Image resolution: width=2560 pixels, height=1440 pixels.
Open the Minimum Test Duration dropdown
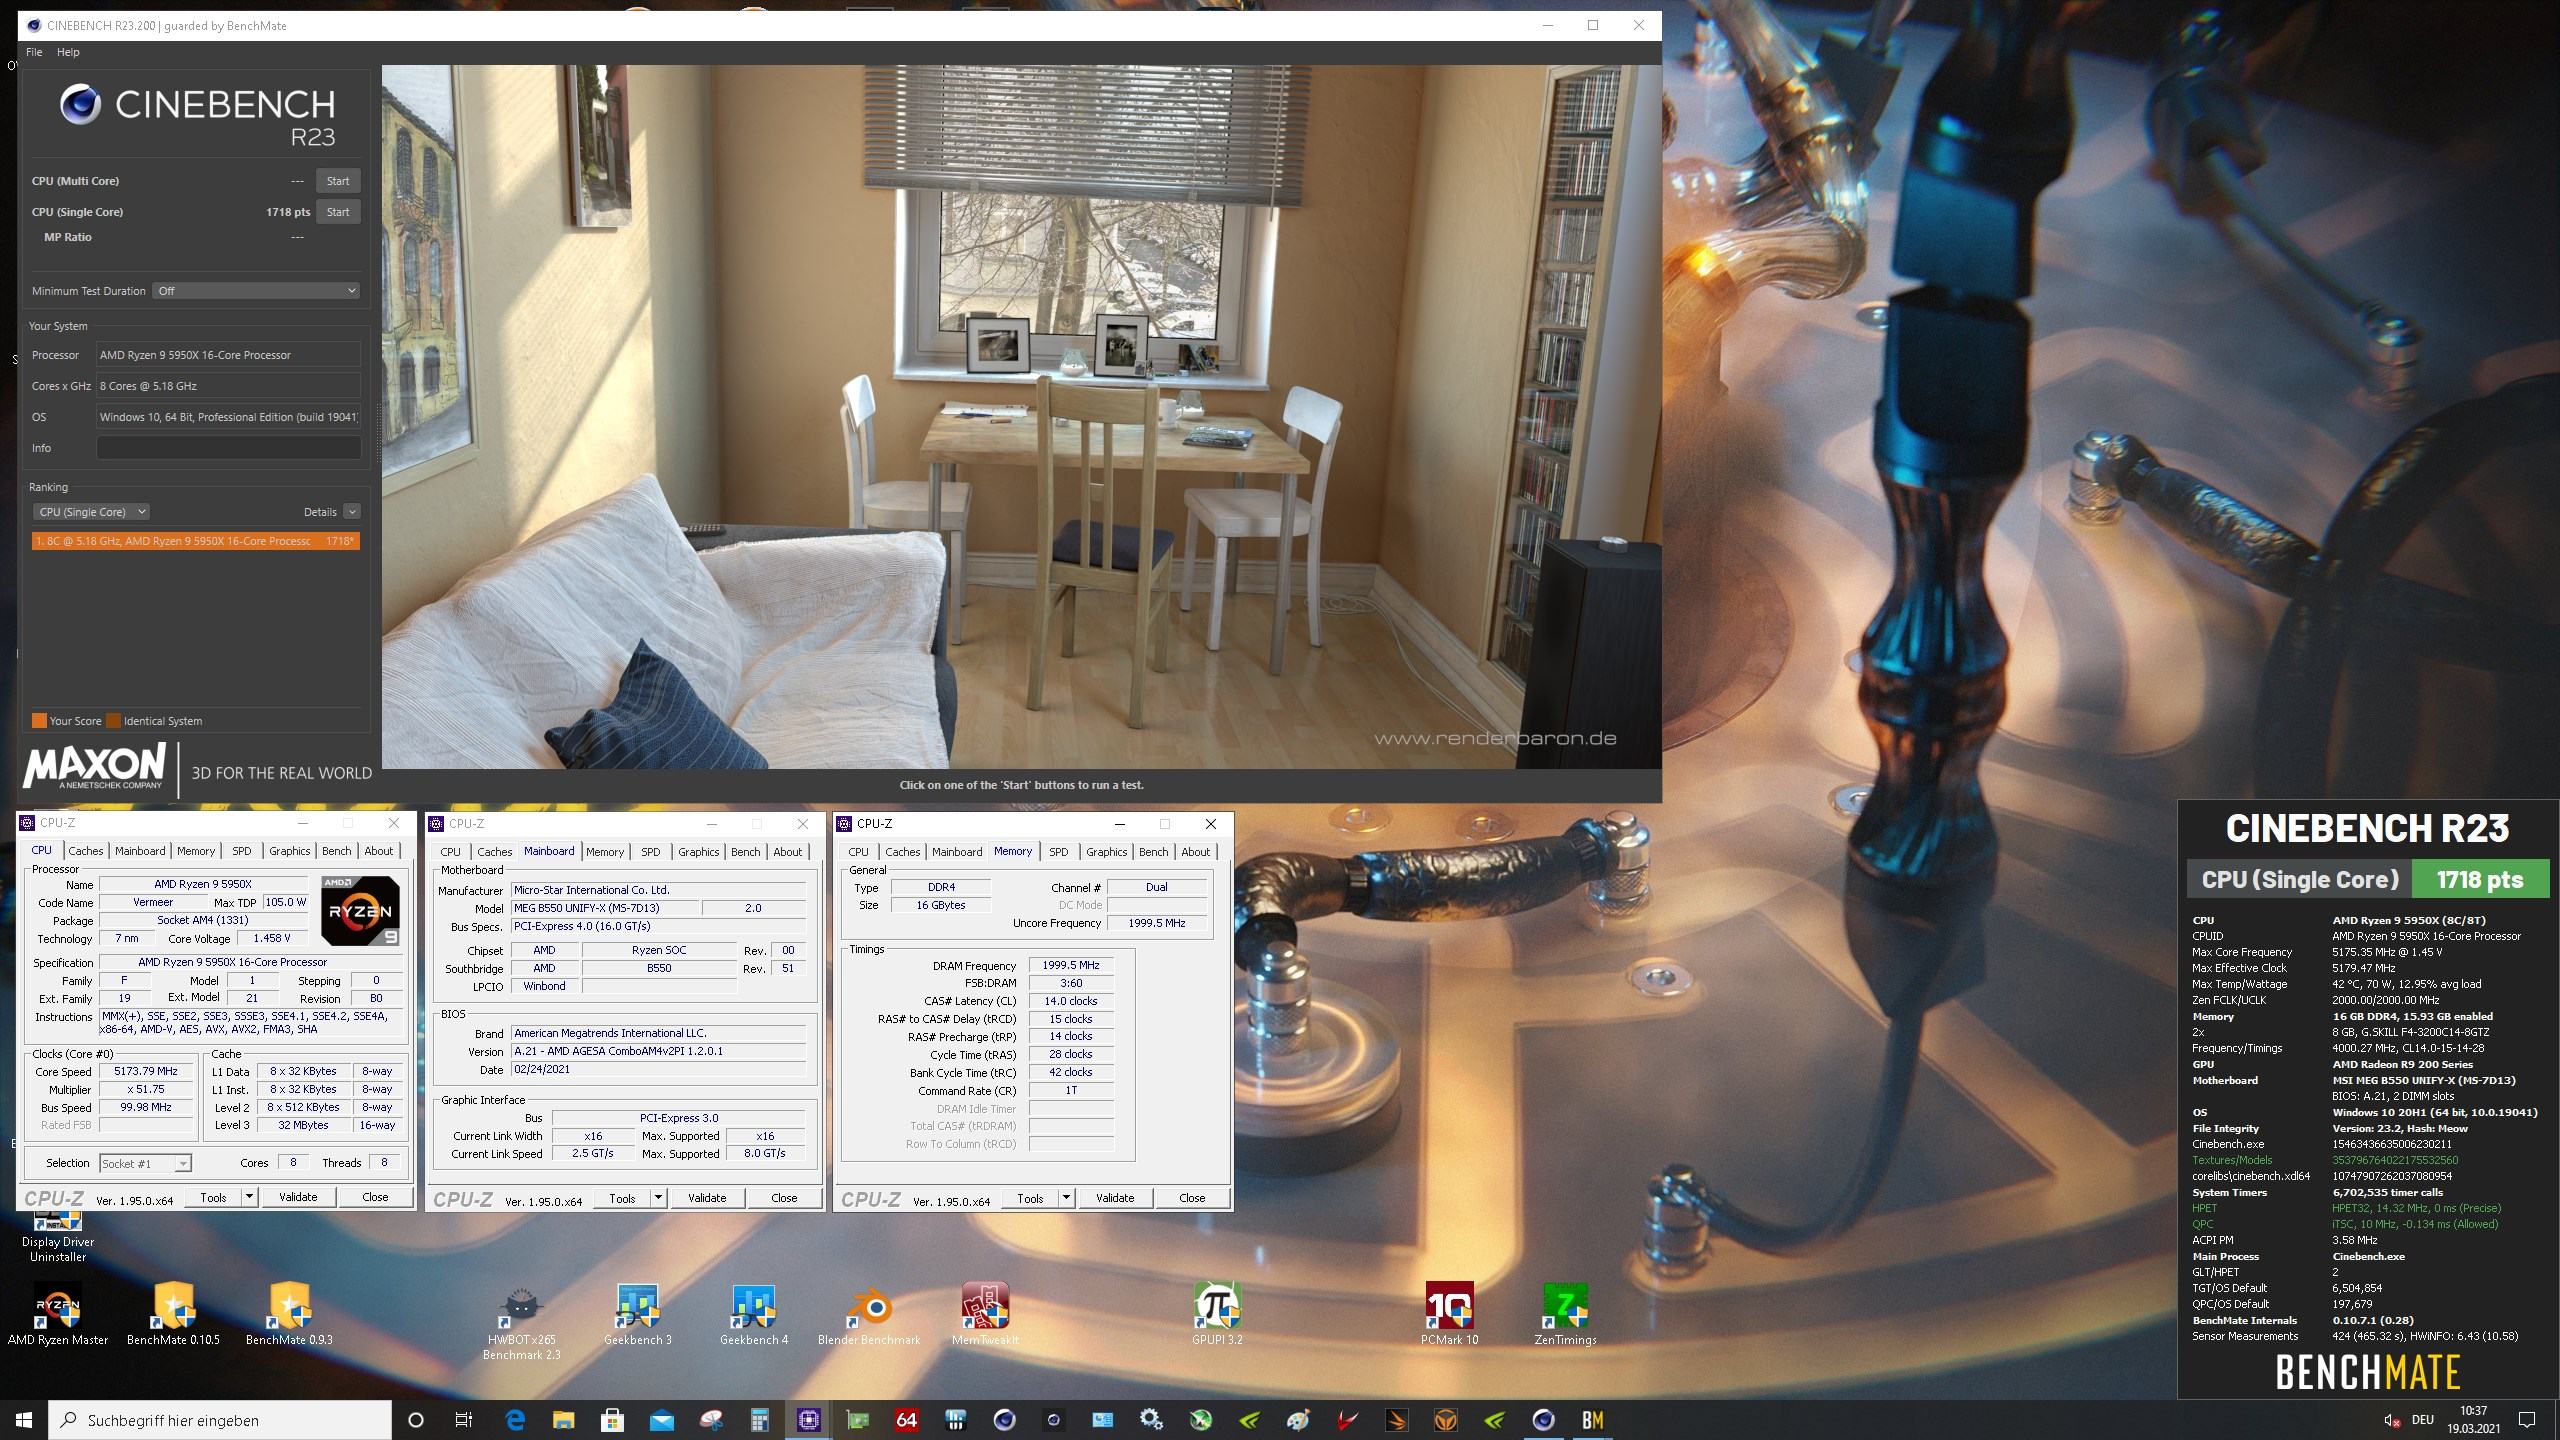click(256, 291)
